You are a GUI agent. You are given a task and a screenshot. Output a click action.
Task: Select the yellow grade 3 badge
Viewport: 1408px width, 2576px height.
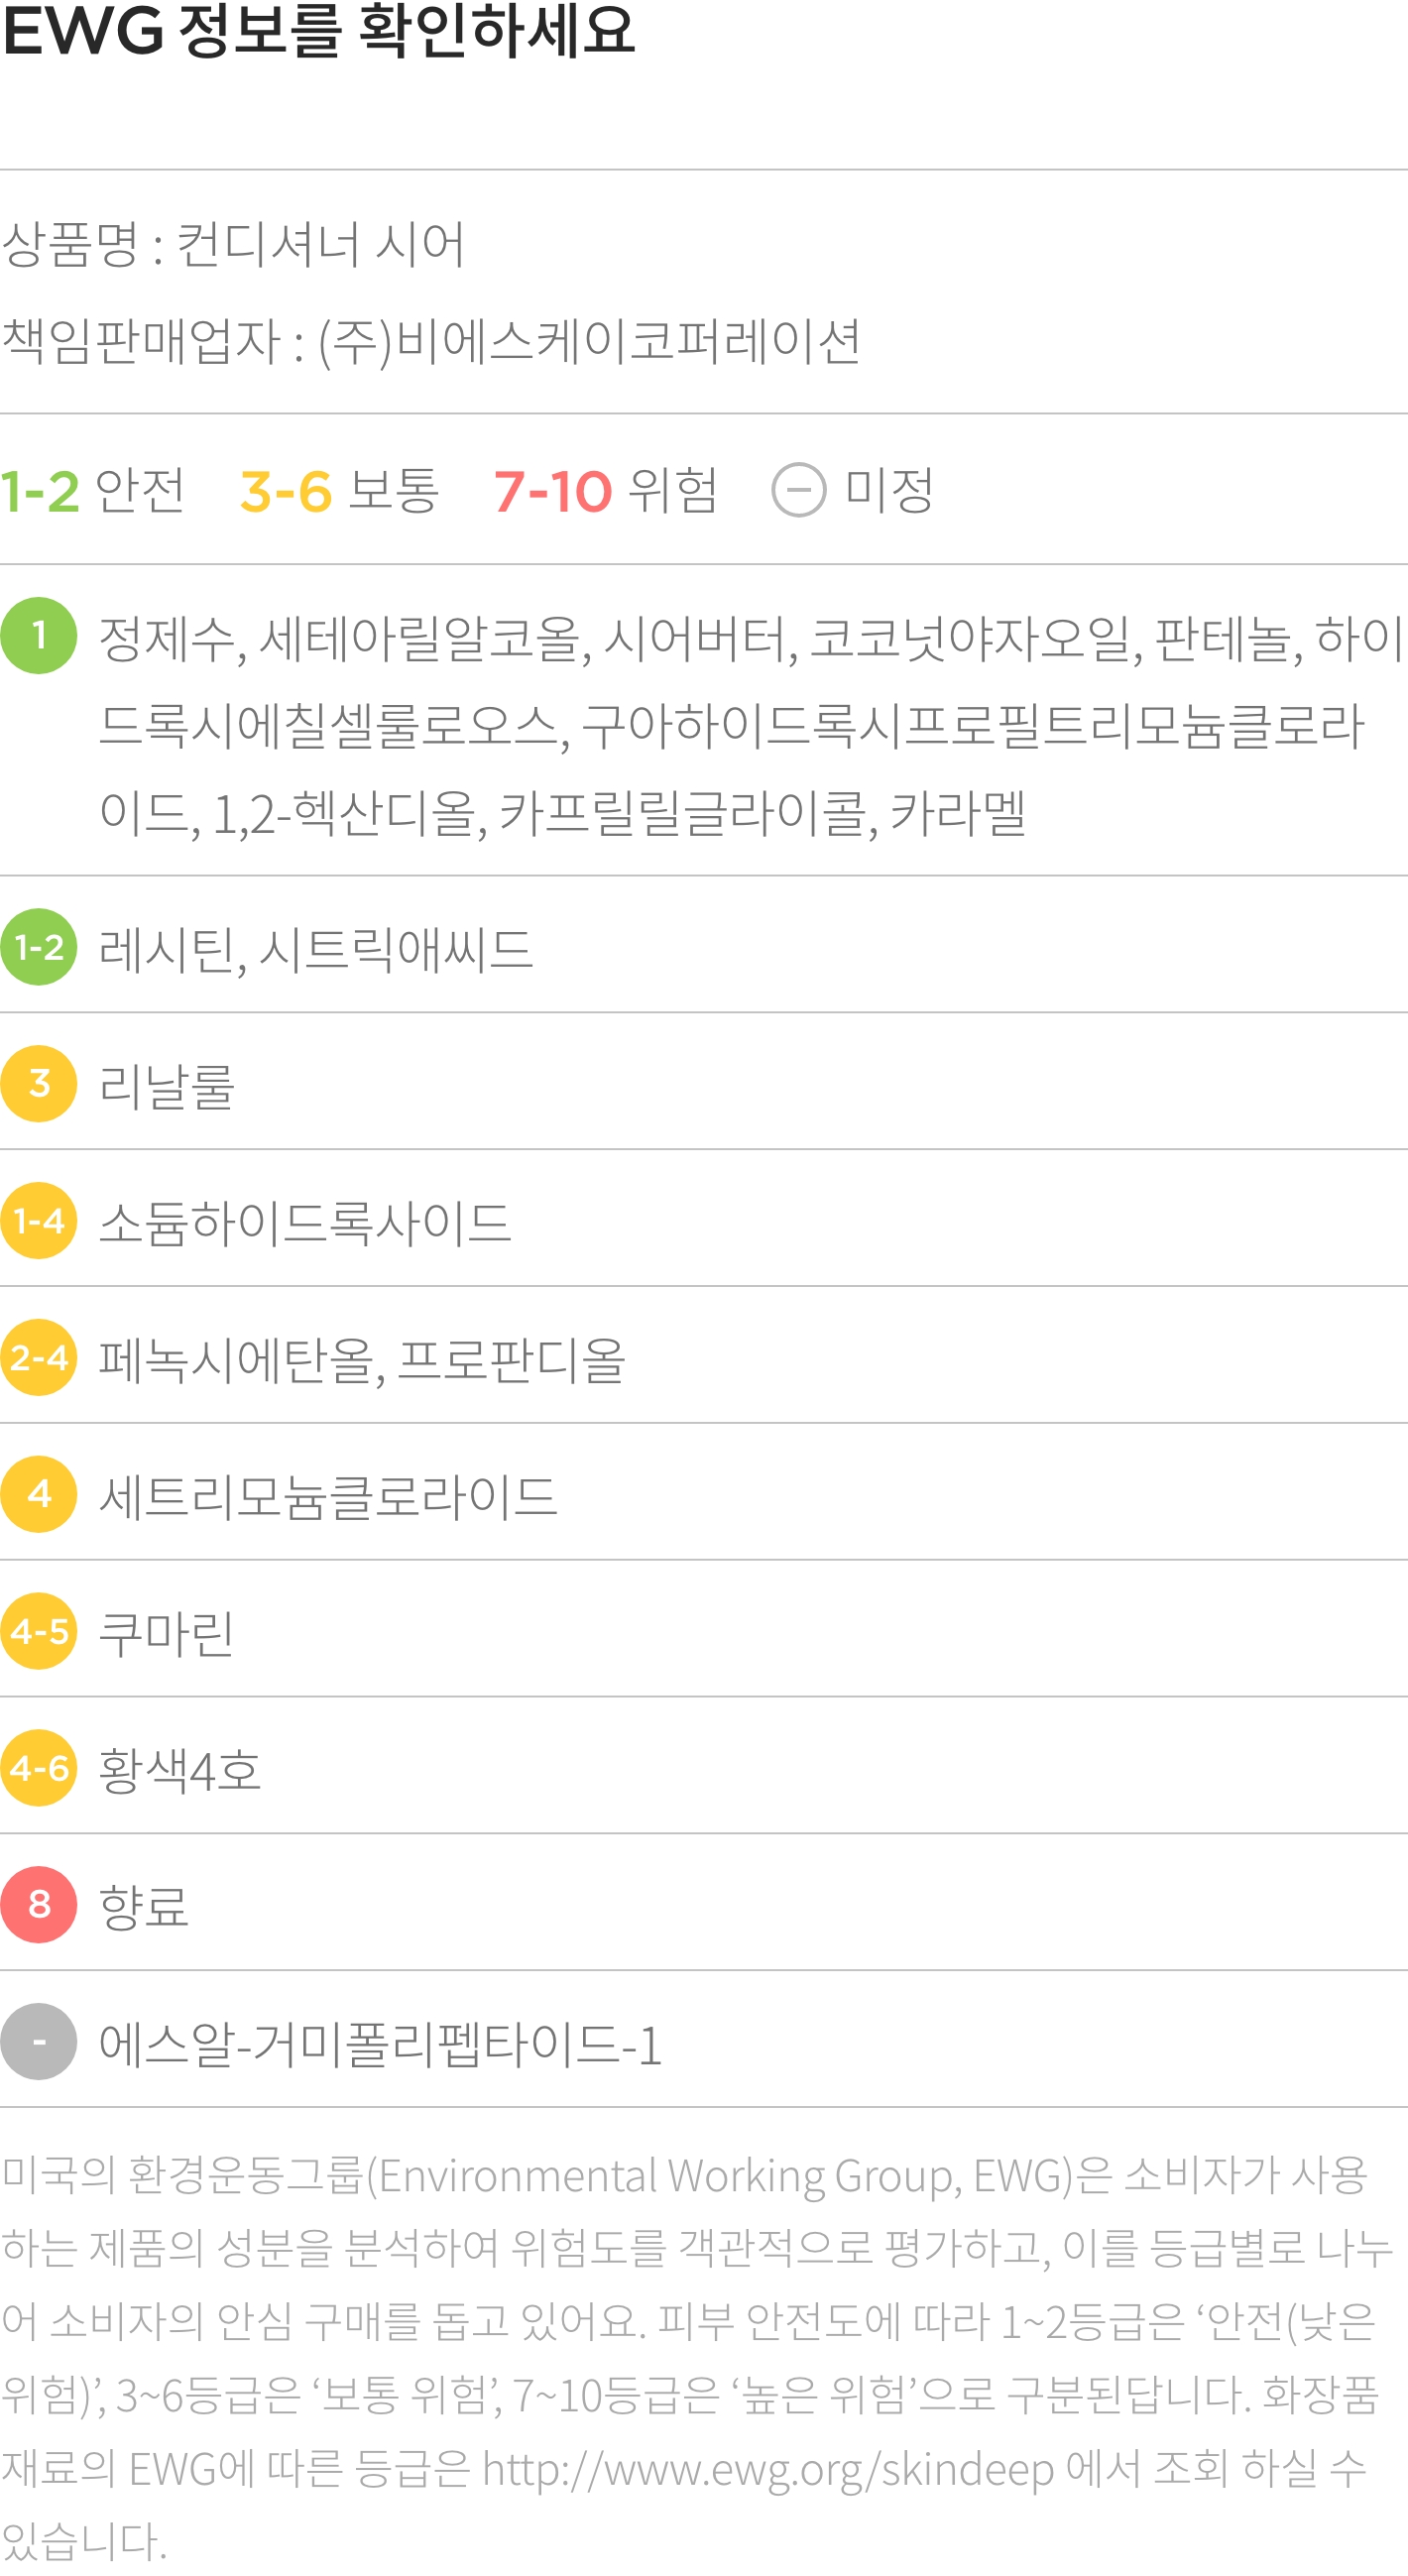click(x=39, y=1083)
